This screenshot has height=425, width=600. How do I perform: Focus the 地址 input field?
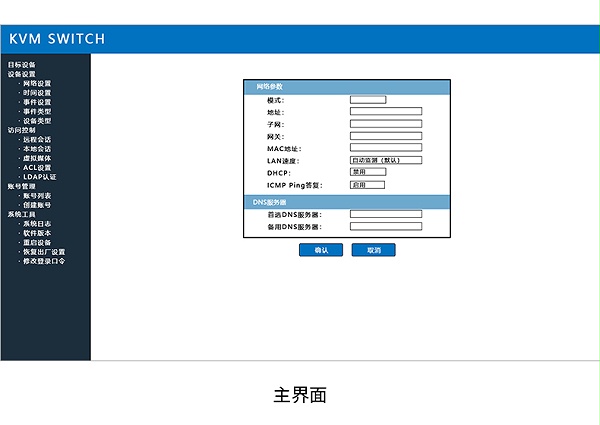[386, 111]
